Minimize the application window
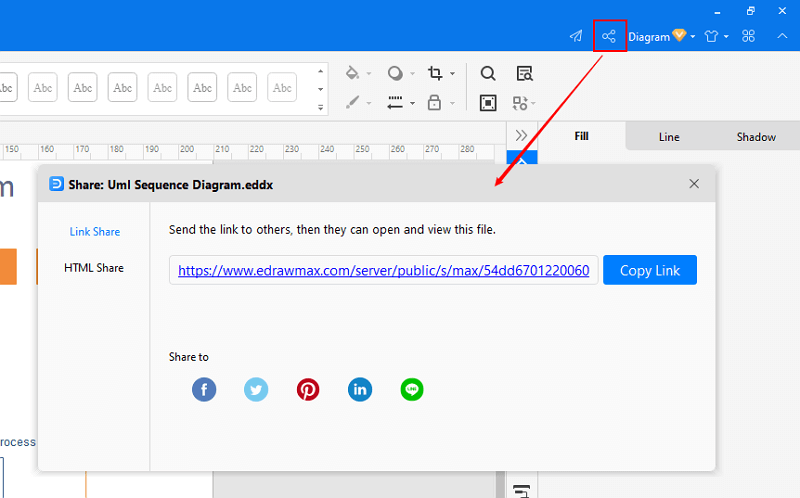The image size is (800, 498). [x=717, y=11]
